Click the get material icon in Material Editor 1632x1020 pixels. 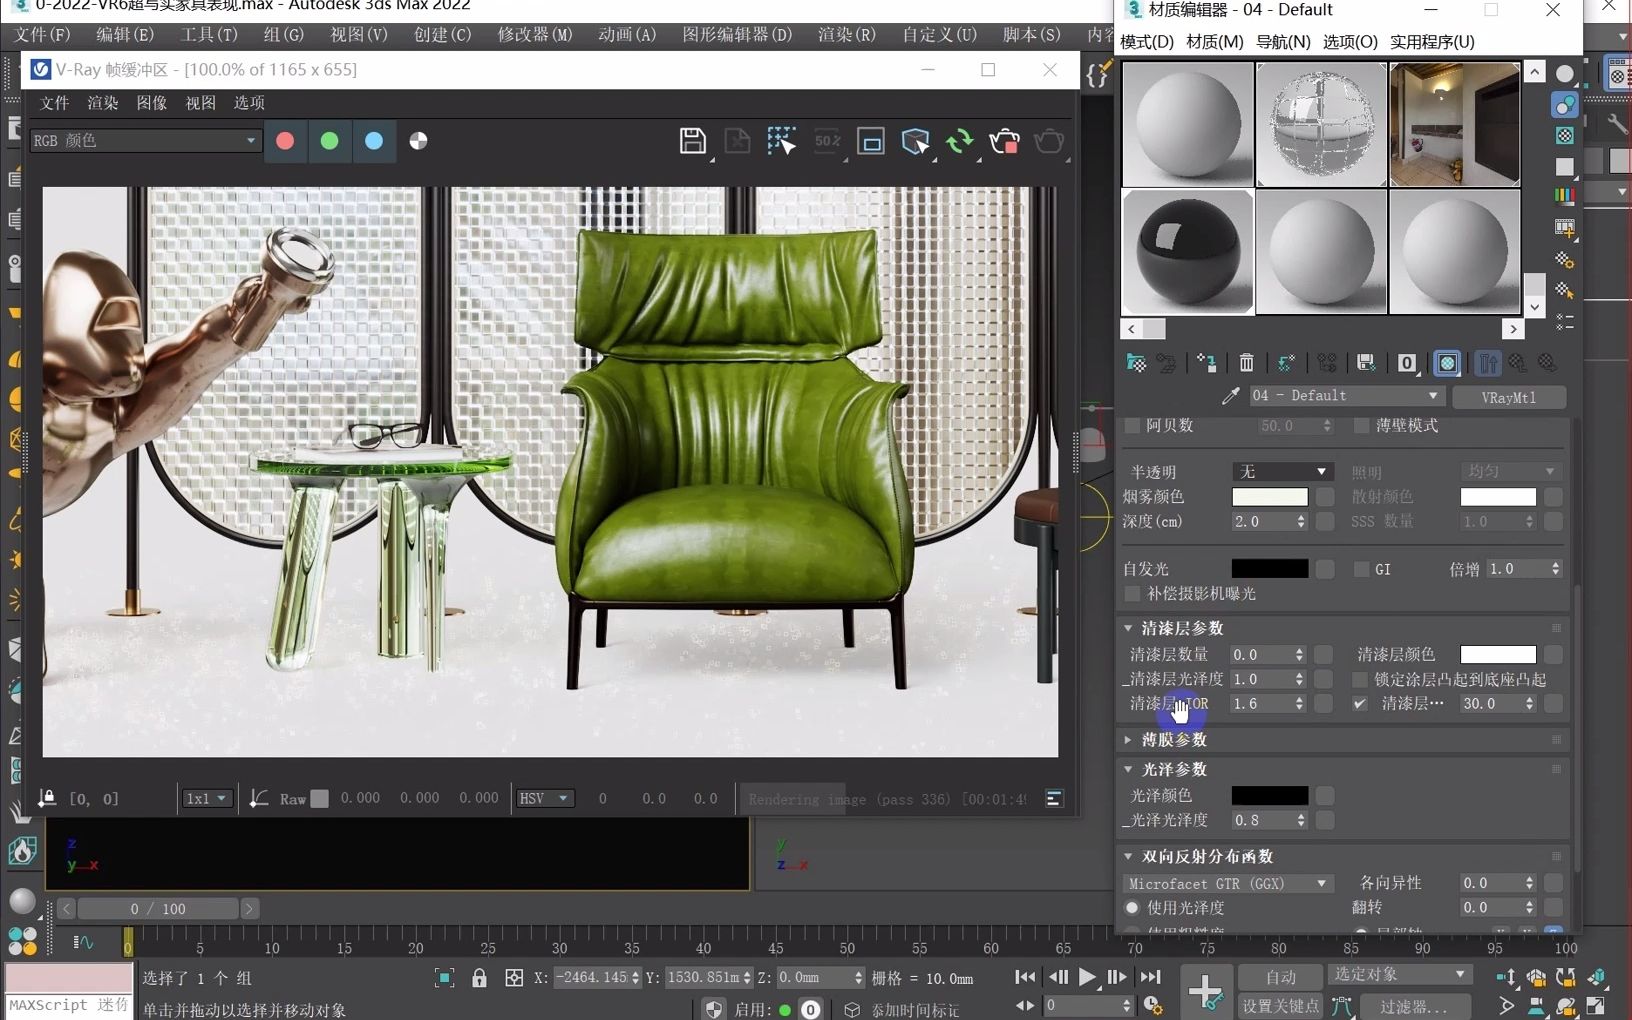[x=1136, y=363]
